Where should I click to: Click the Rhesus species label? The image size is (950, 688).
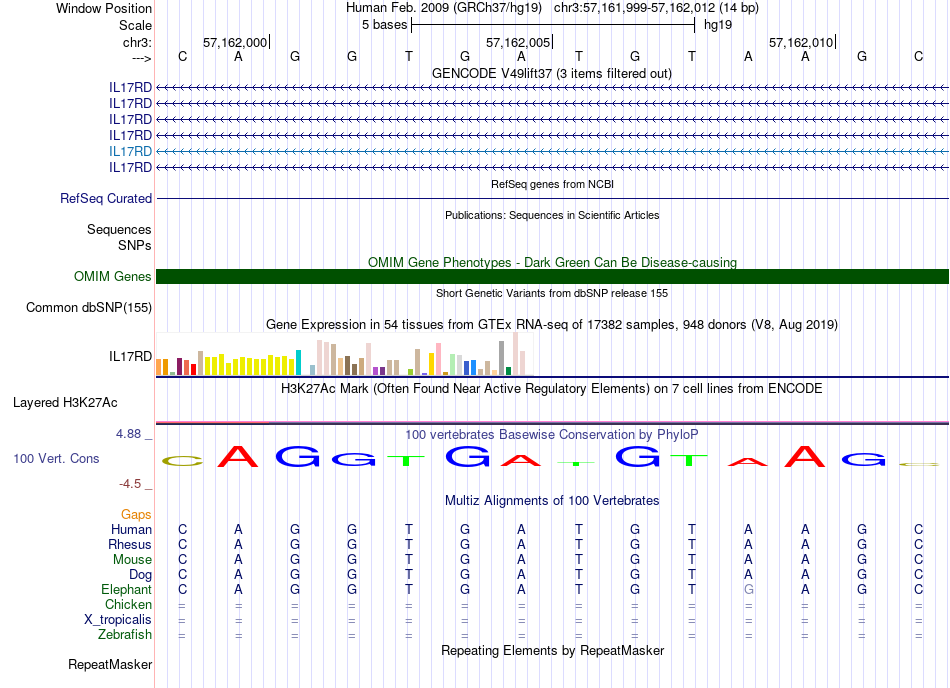(130, 544)
